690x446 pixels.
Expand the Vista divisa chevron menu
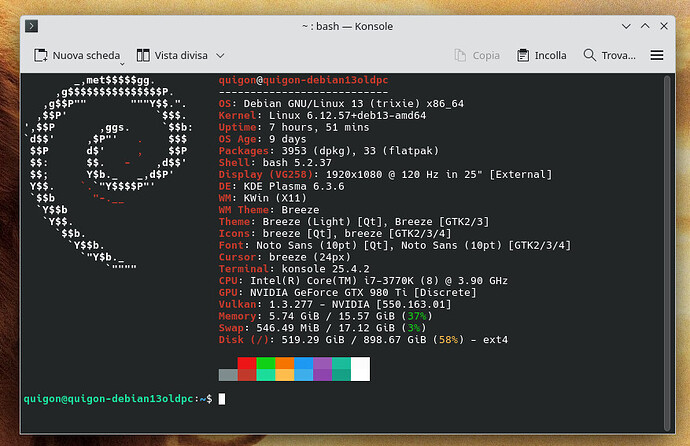(220, 55)
